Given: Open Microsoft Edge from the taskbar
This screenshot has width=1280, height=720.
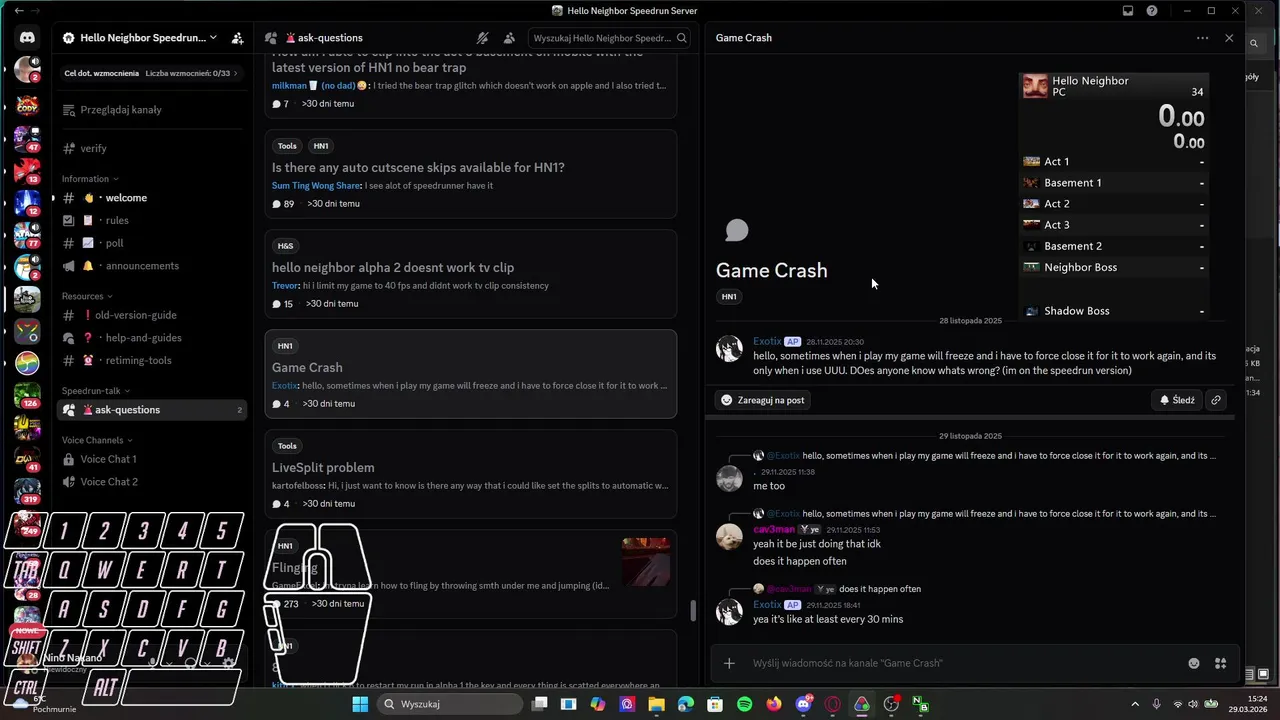Looking at the screenshot, I should [685, 704].
